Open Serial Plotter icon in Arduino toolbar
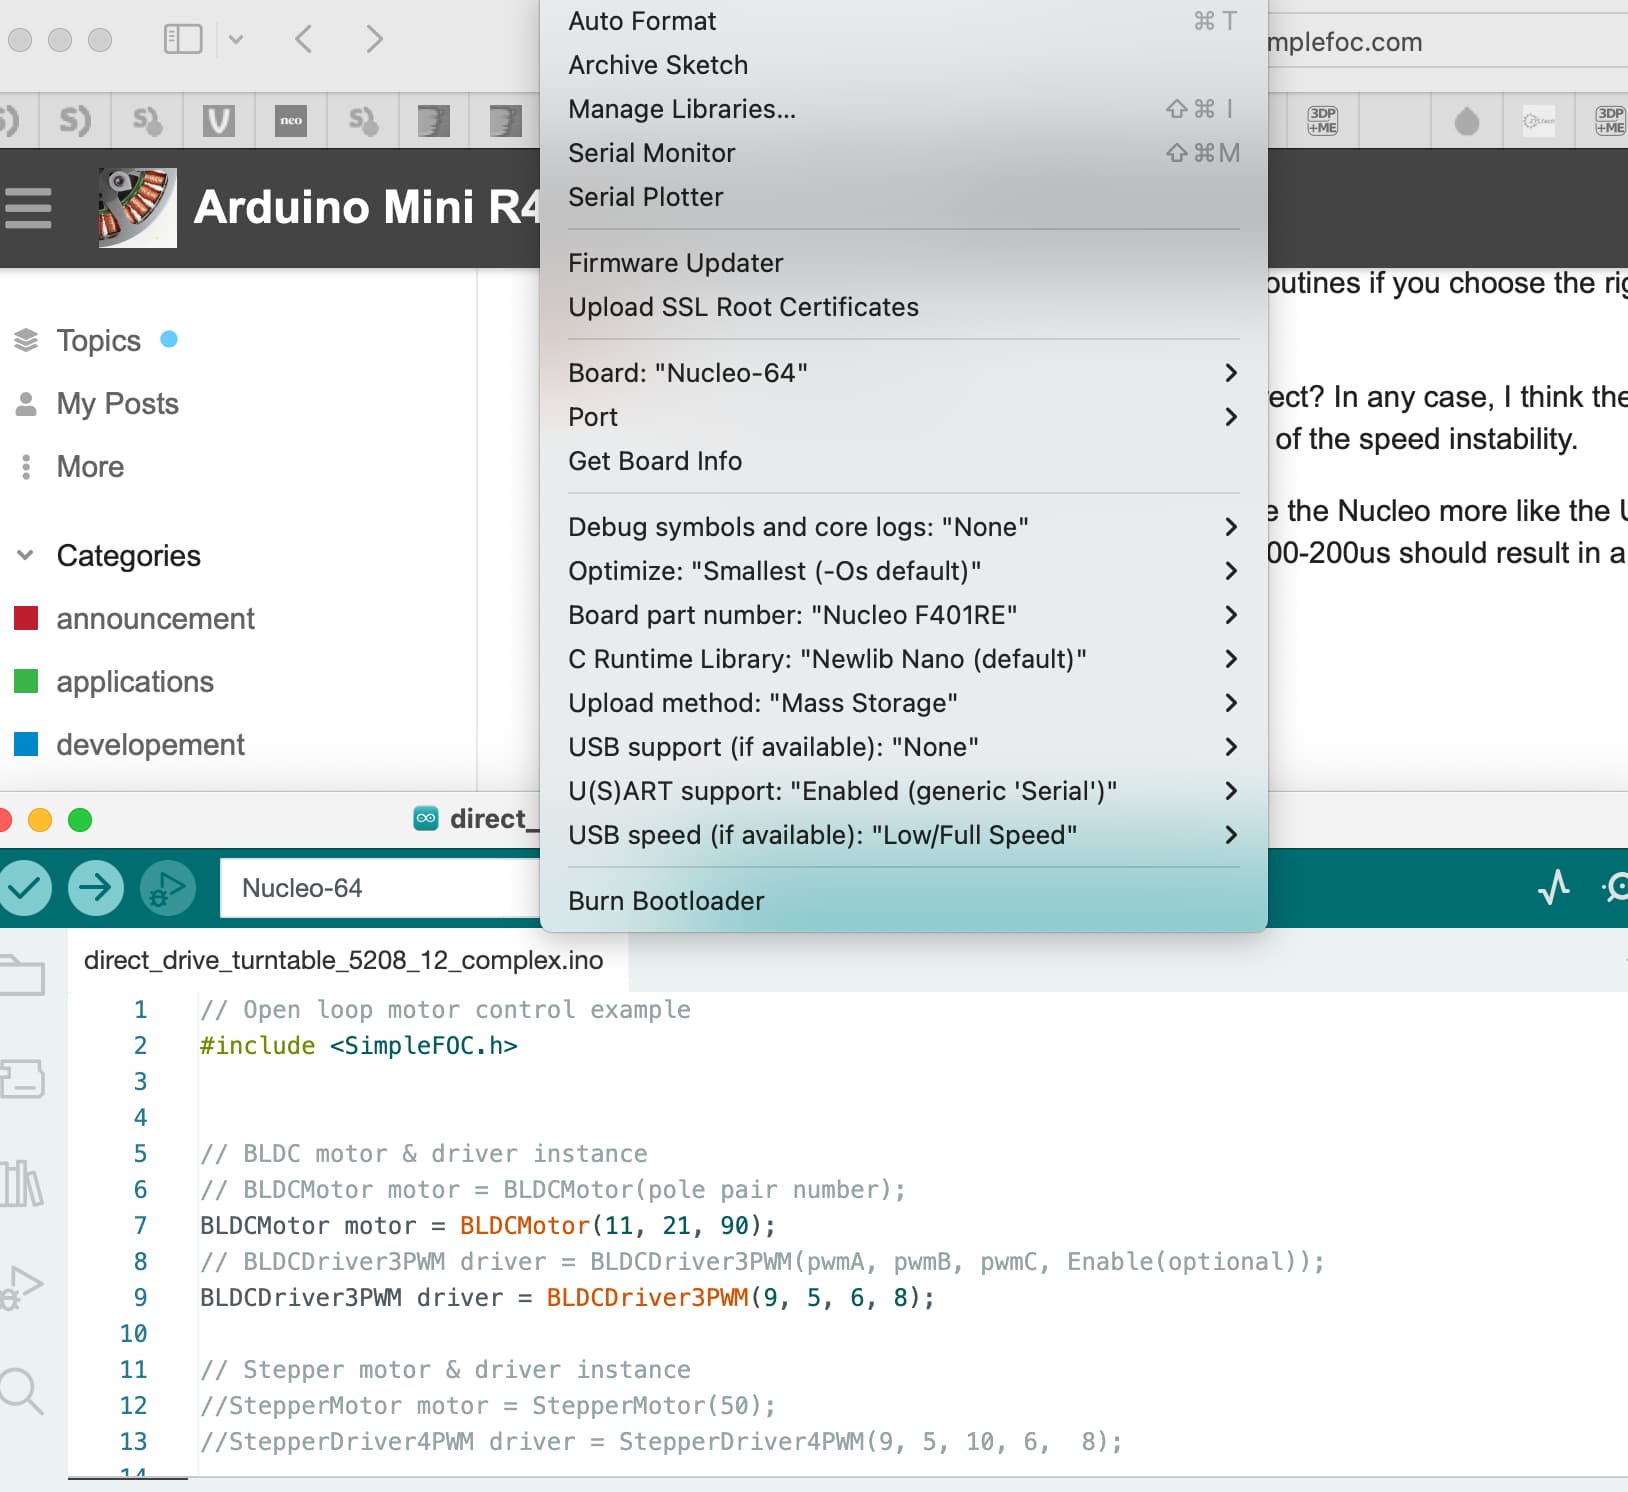 pos(1554,887)
